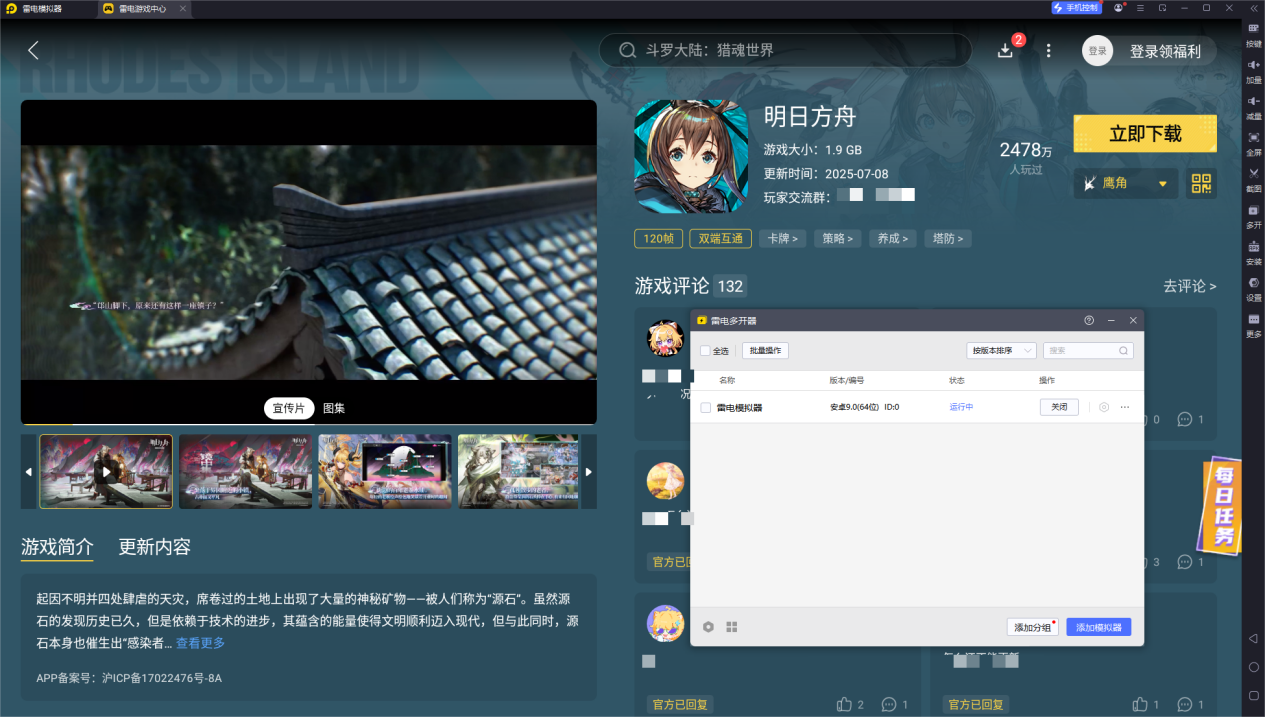Toggle the 手机控制 phone control button
The width and height of the screenshot is (1265, 717).
[x=1076, y=8]
